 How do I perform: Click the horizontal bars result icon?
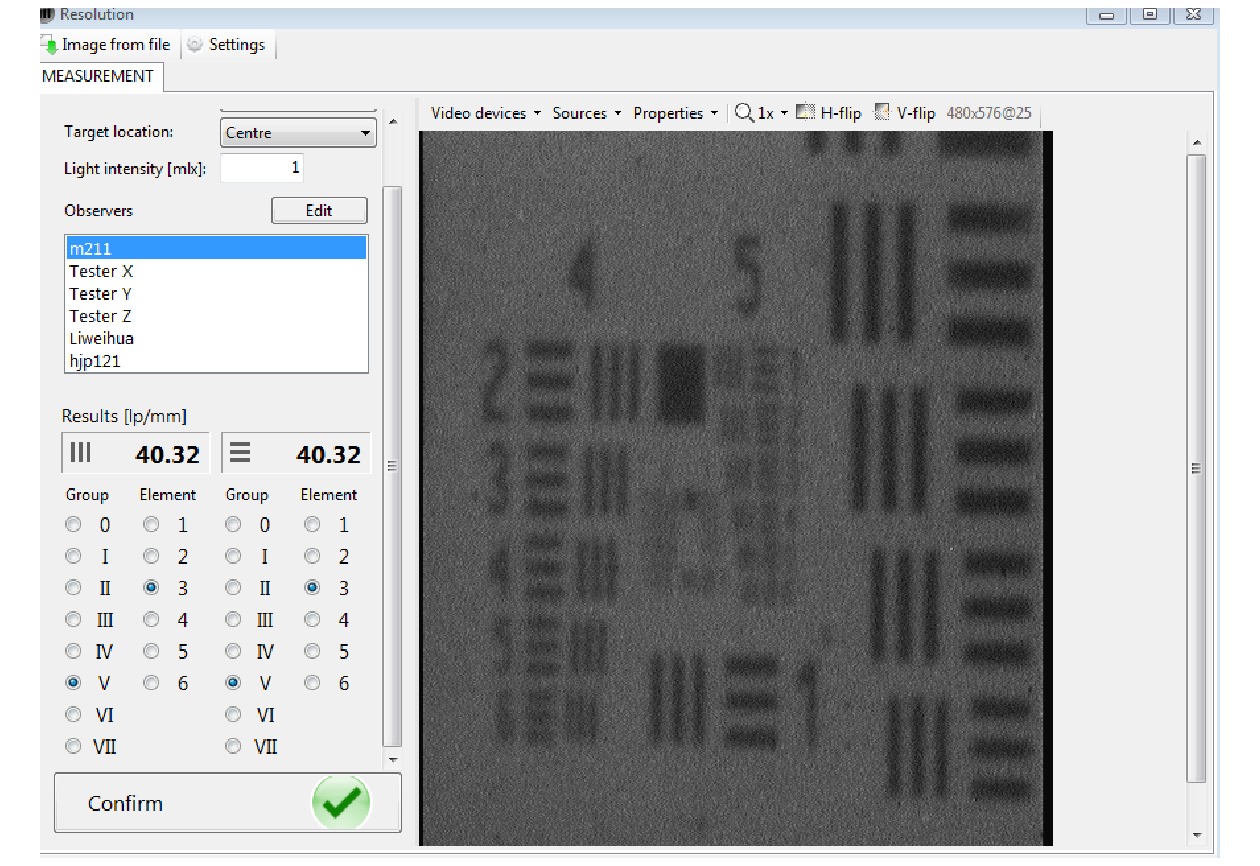(x=240, y=453)
